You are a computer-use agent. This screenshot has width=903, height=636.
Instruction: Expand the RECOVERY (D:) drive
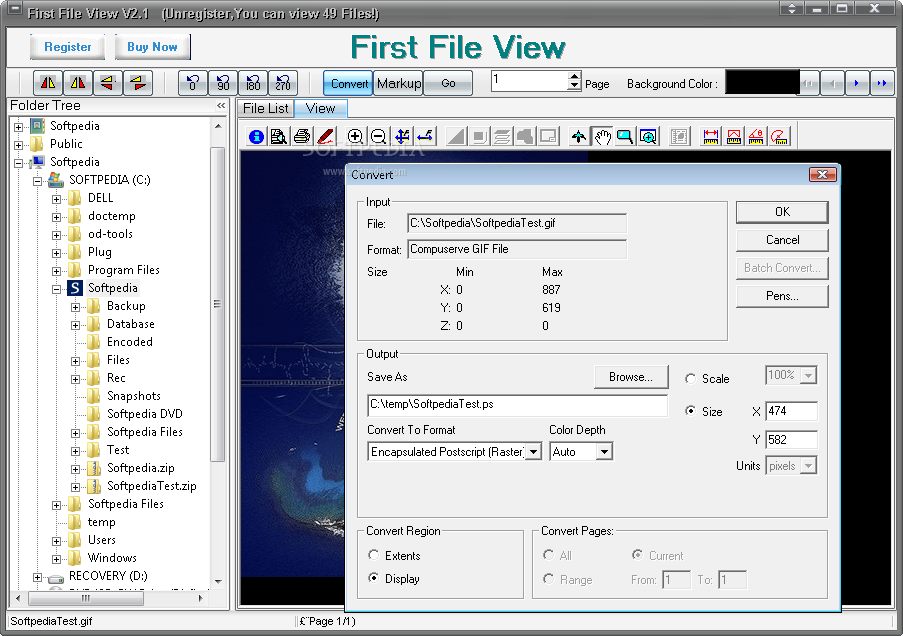(37, 577)
